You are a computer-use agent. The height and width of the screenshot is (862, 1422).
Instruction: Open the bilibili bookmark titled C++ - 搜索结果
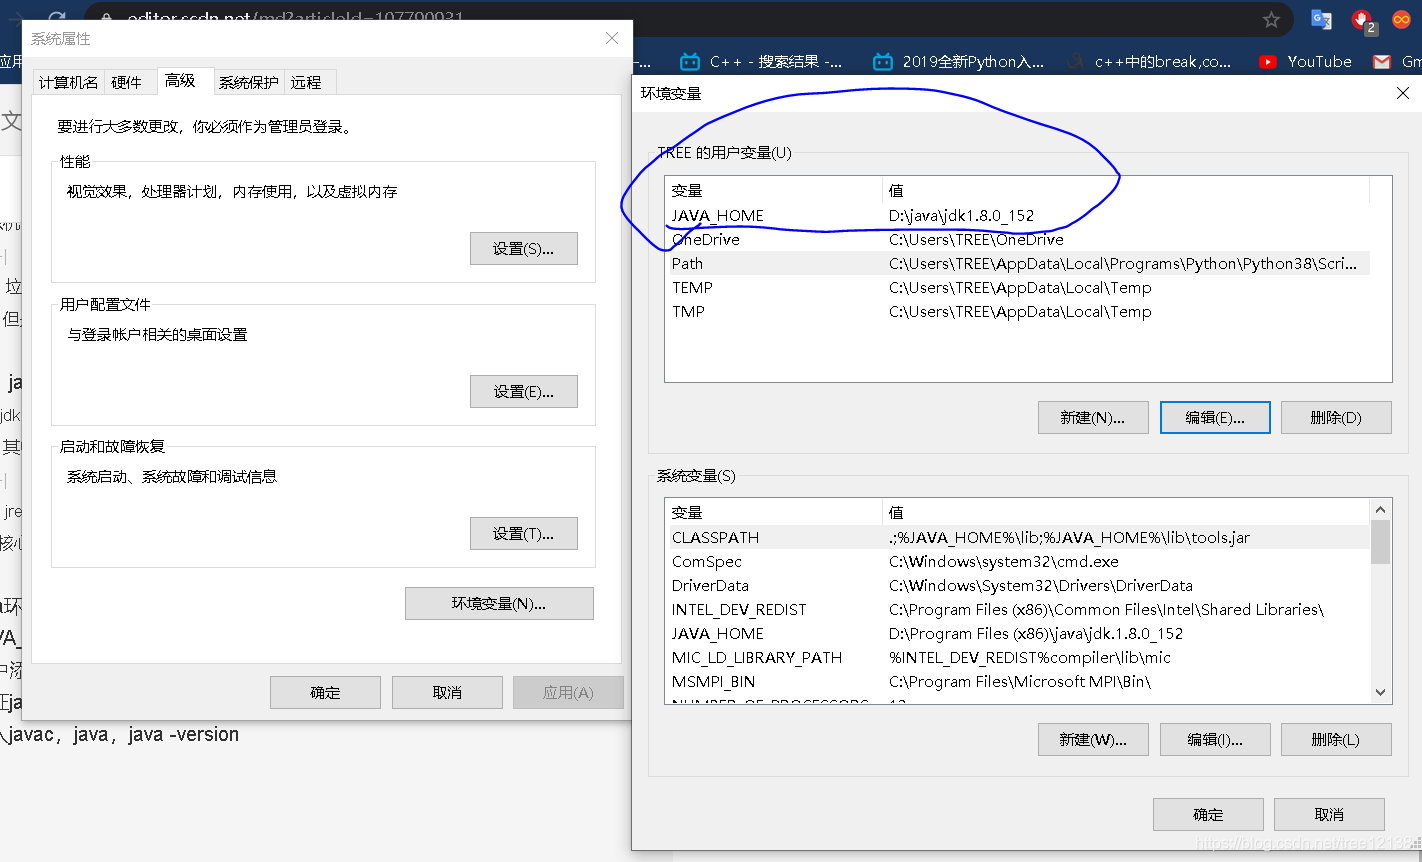point(761,62)
